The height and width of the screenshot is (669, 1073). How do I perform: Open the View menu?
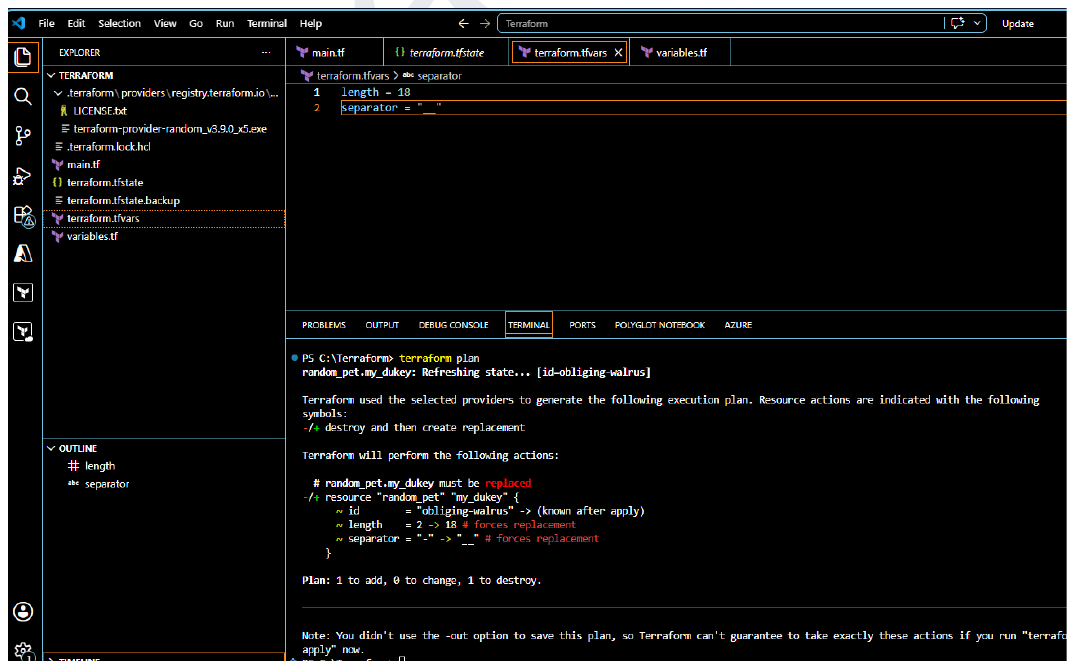pyautogui.click(x=165, y=23)
